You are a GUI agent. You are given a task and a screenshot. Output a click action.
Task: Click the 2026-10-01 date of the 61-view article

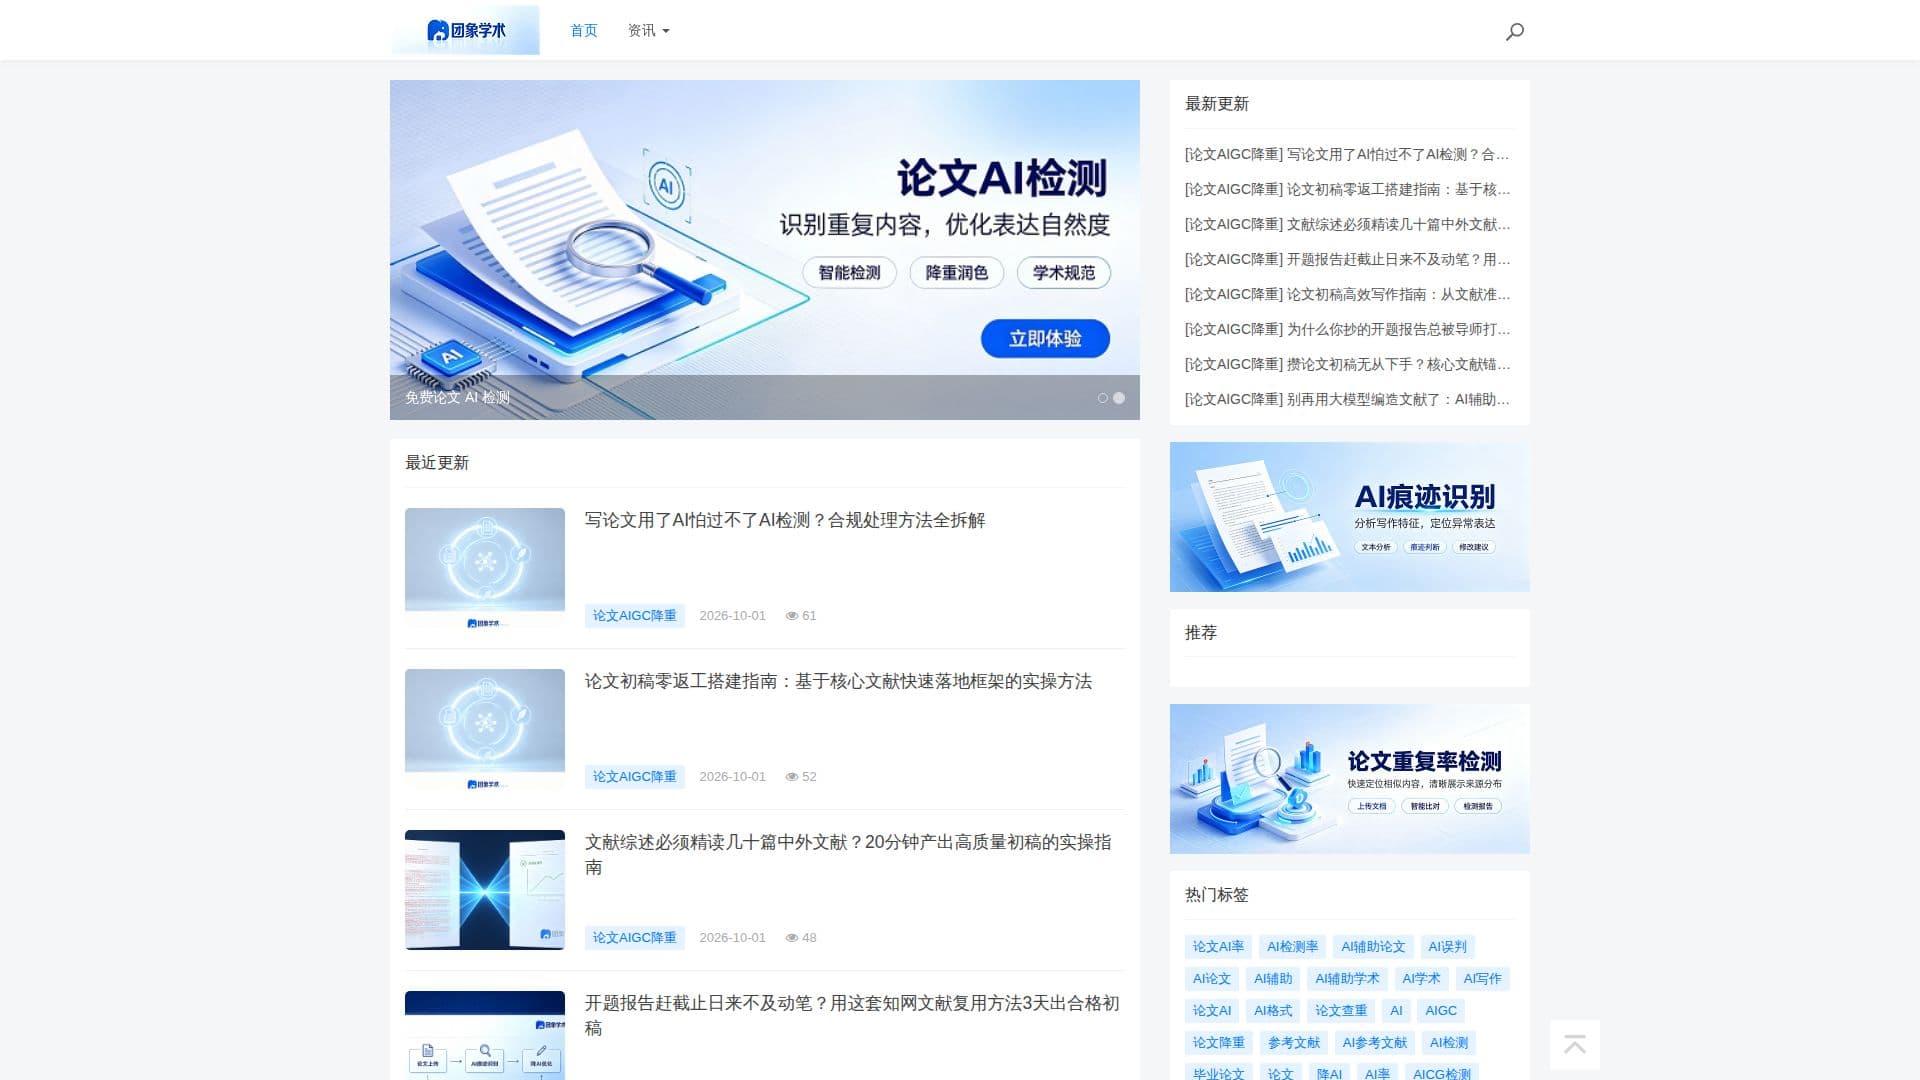coord(733,616)
